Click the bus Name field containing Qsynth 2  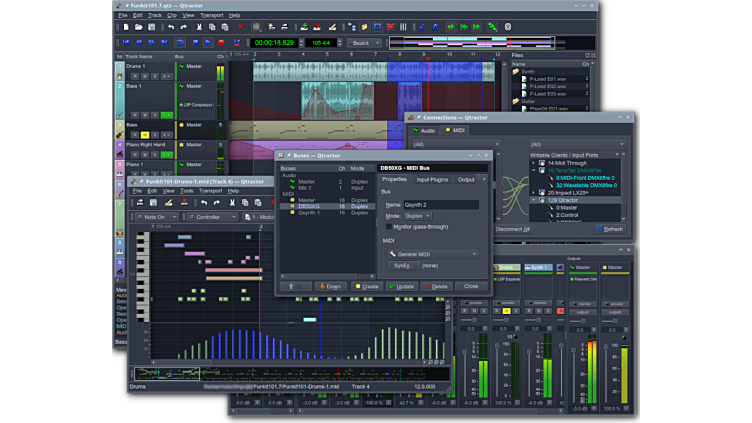pyautogui.click(x=440, y=204)
